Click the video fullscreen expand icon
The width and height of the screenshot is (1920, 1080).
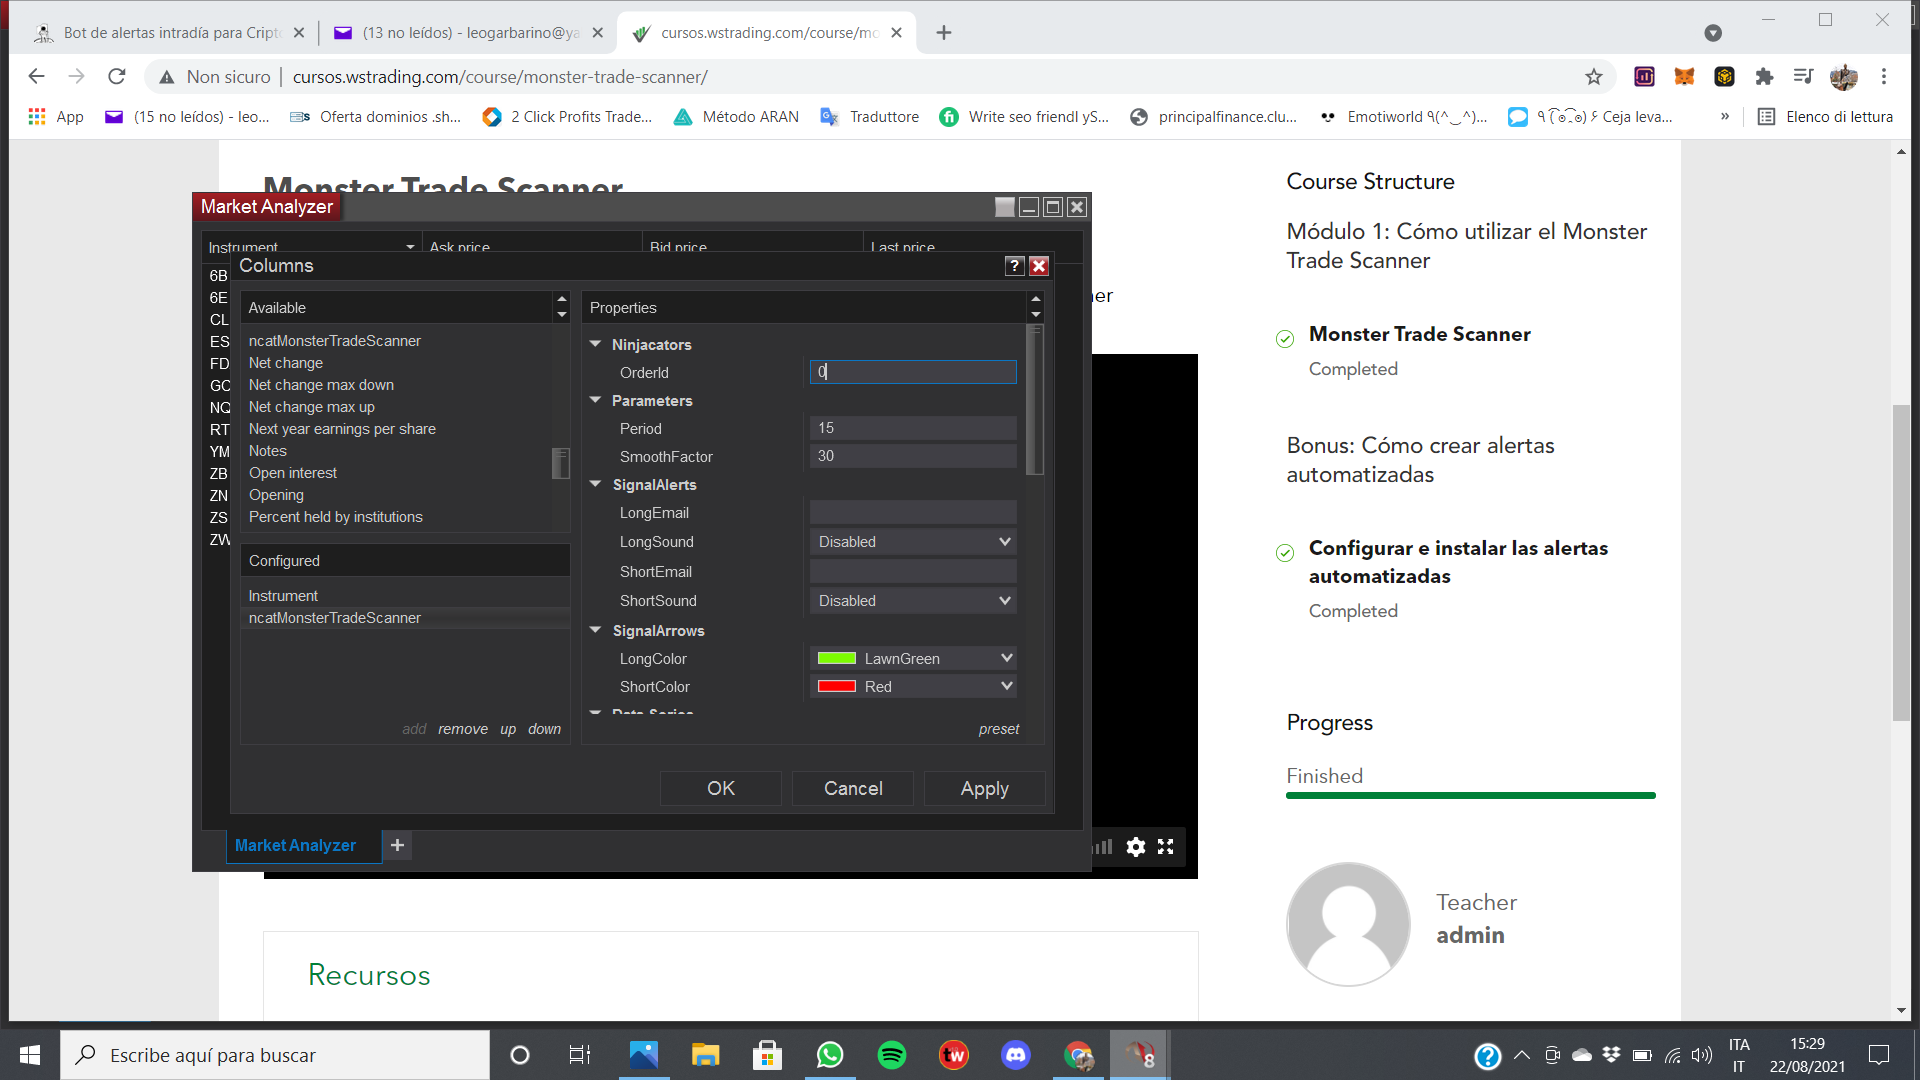click(x=1166, y=847)
